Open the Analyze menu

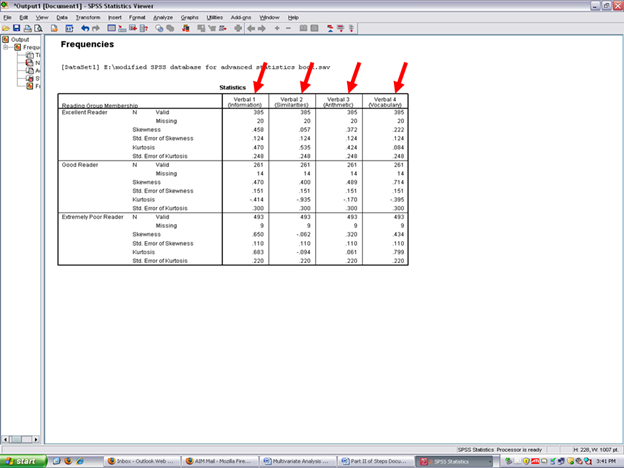pyautogui.click(x=163, y=17)
